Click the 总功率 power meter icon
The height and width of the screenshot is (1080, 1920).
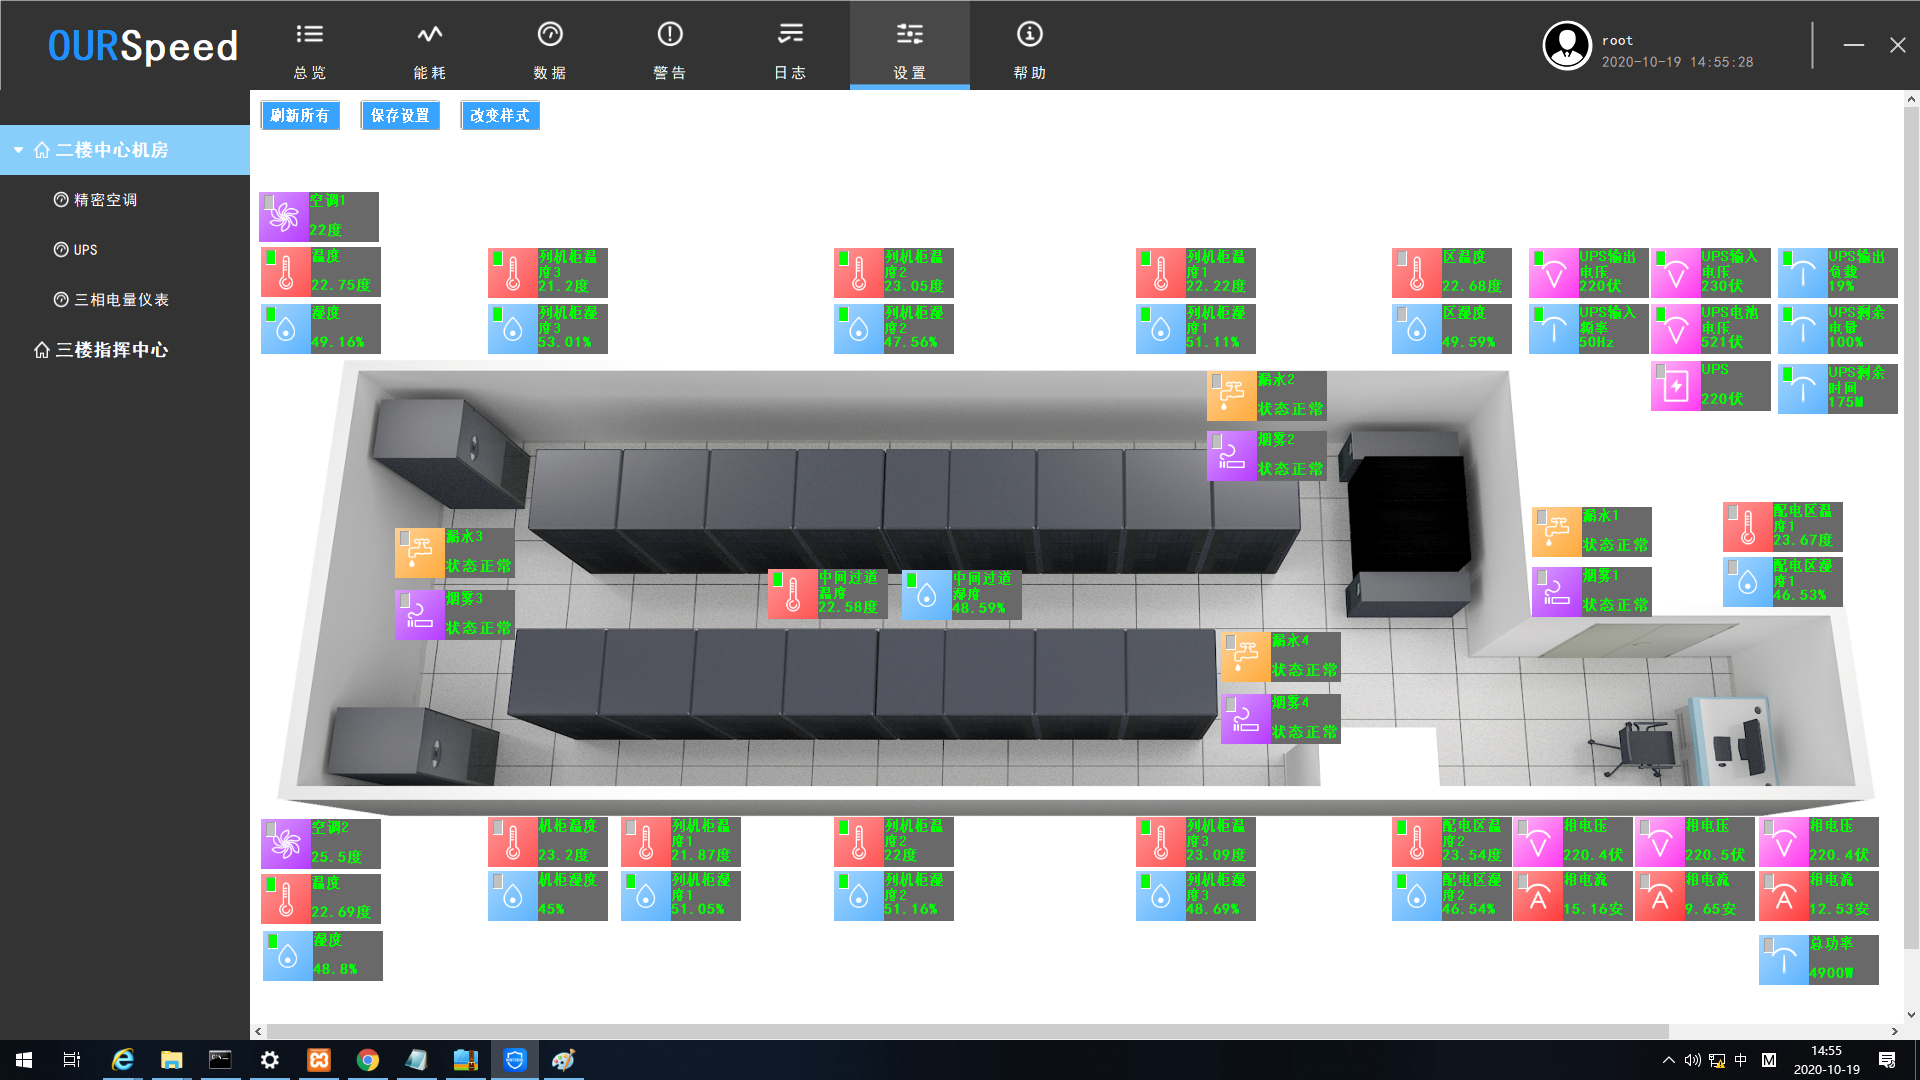click(x=1784, y=960)
